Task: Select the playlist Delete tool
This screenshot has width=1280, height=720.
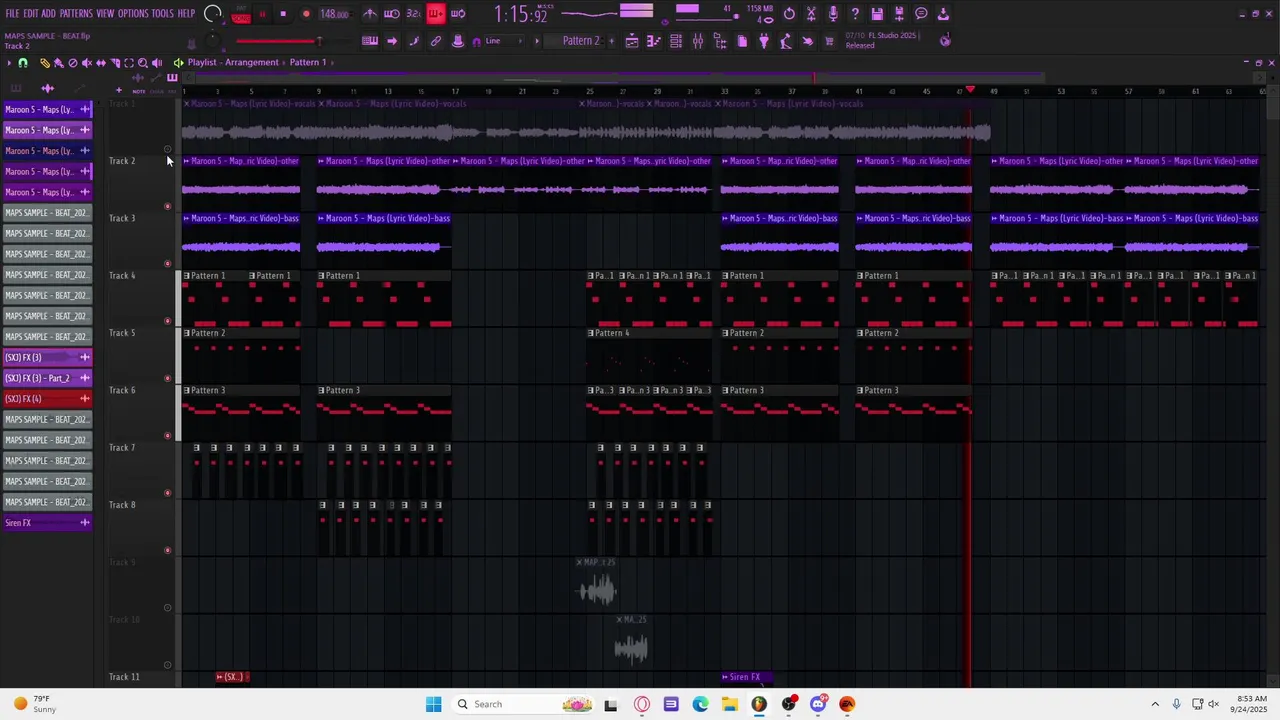Action: [x=73, y=63]
